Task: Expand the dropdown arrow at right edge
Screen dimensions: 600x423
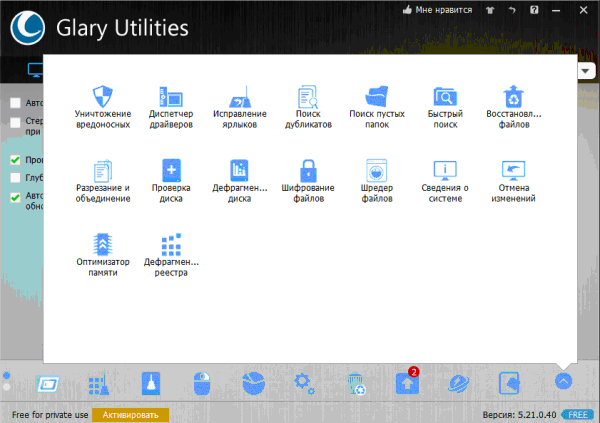Action: coord(587,69)
